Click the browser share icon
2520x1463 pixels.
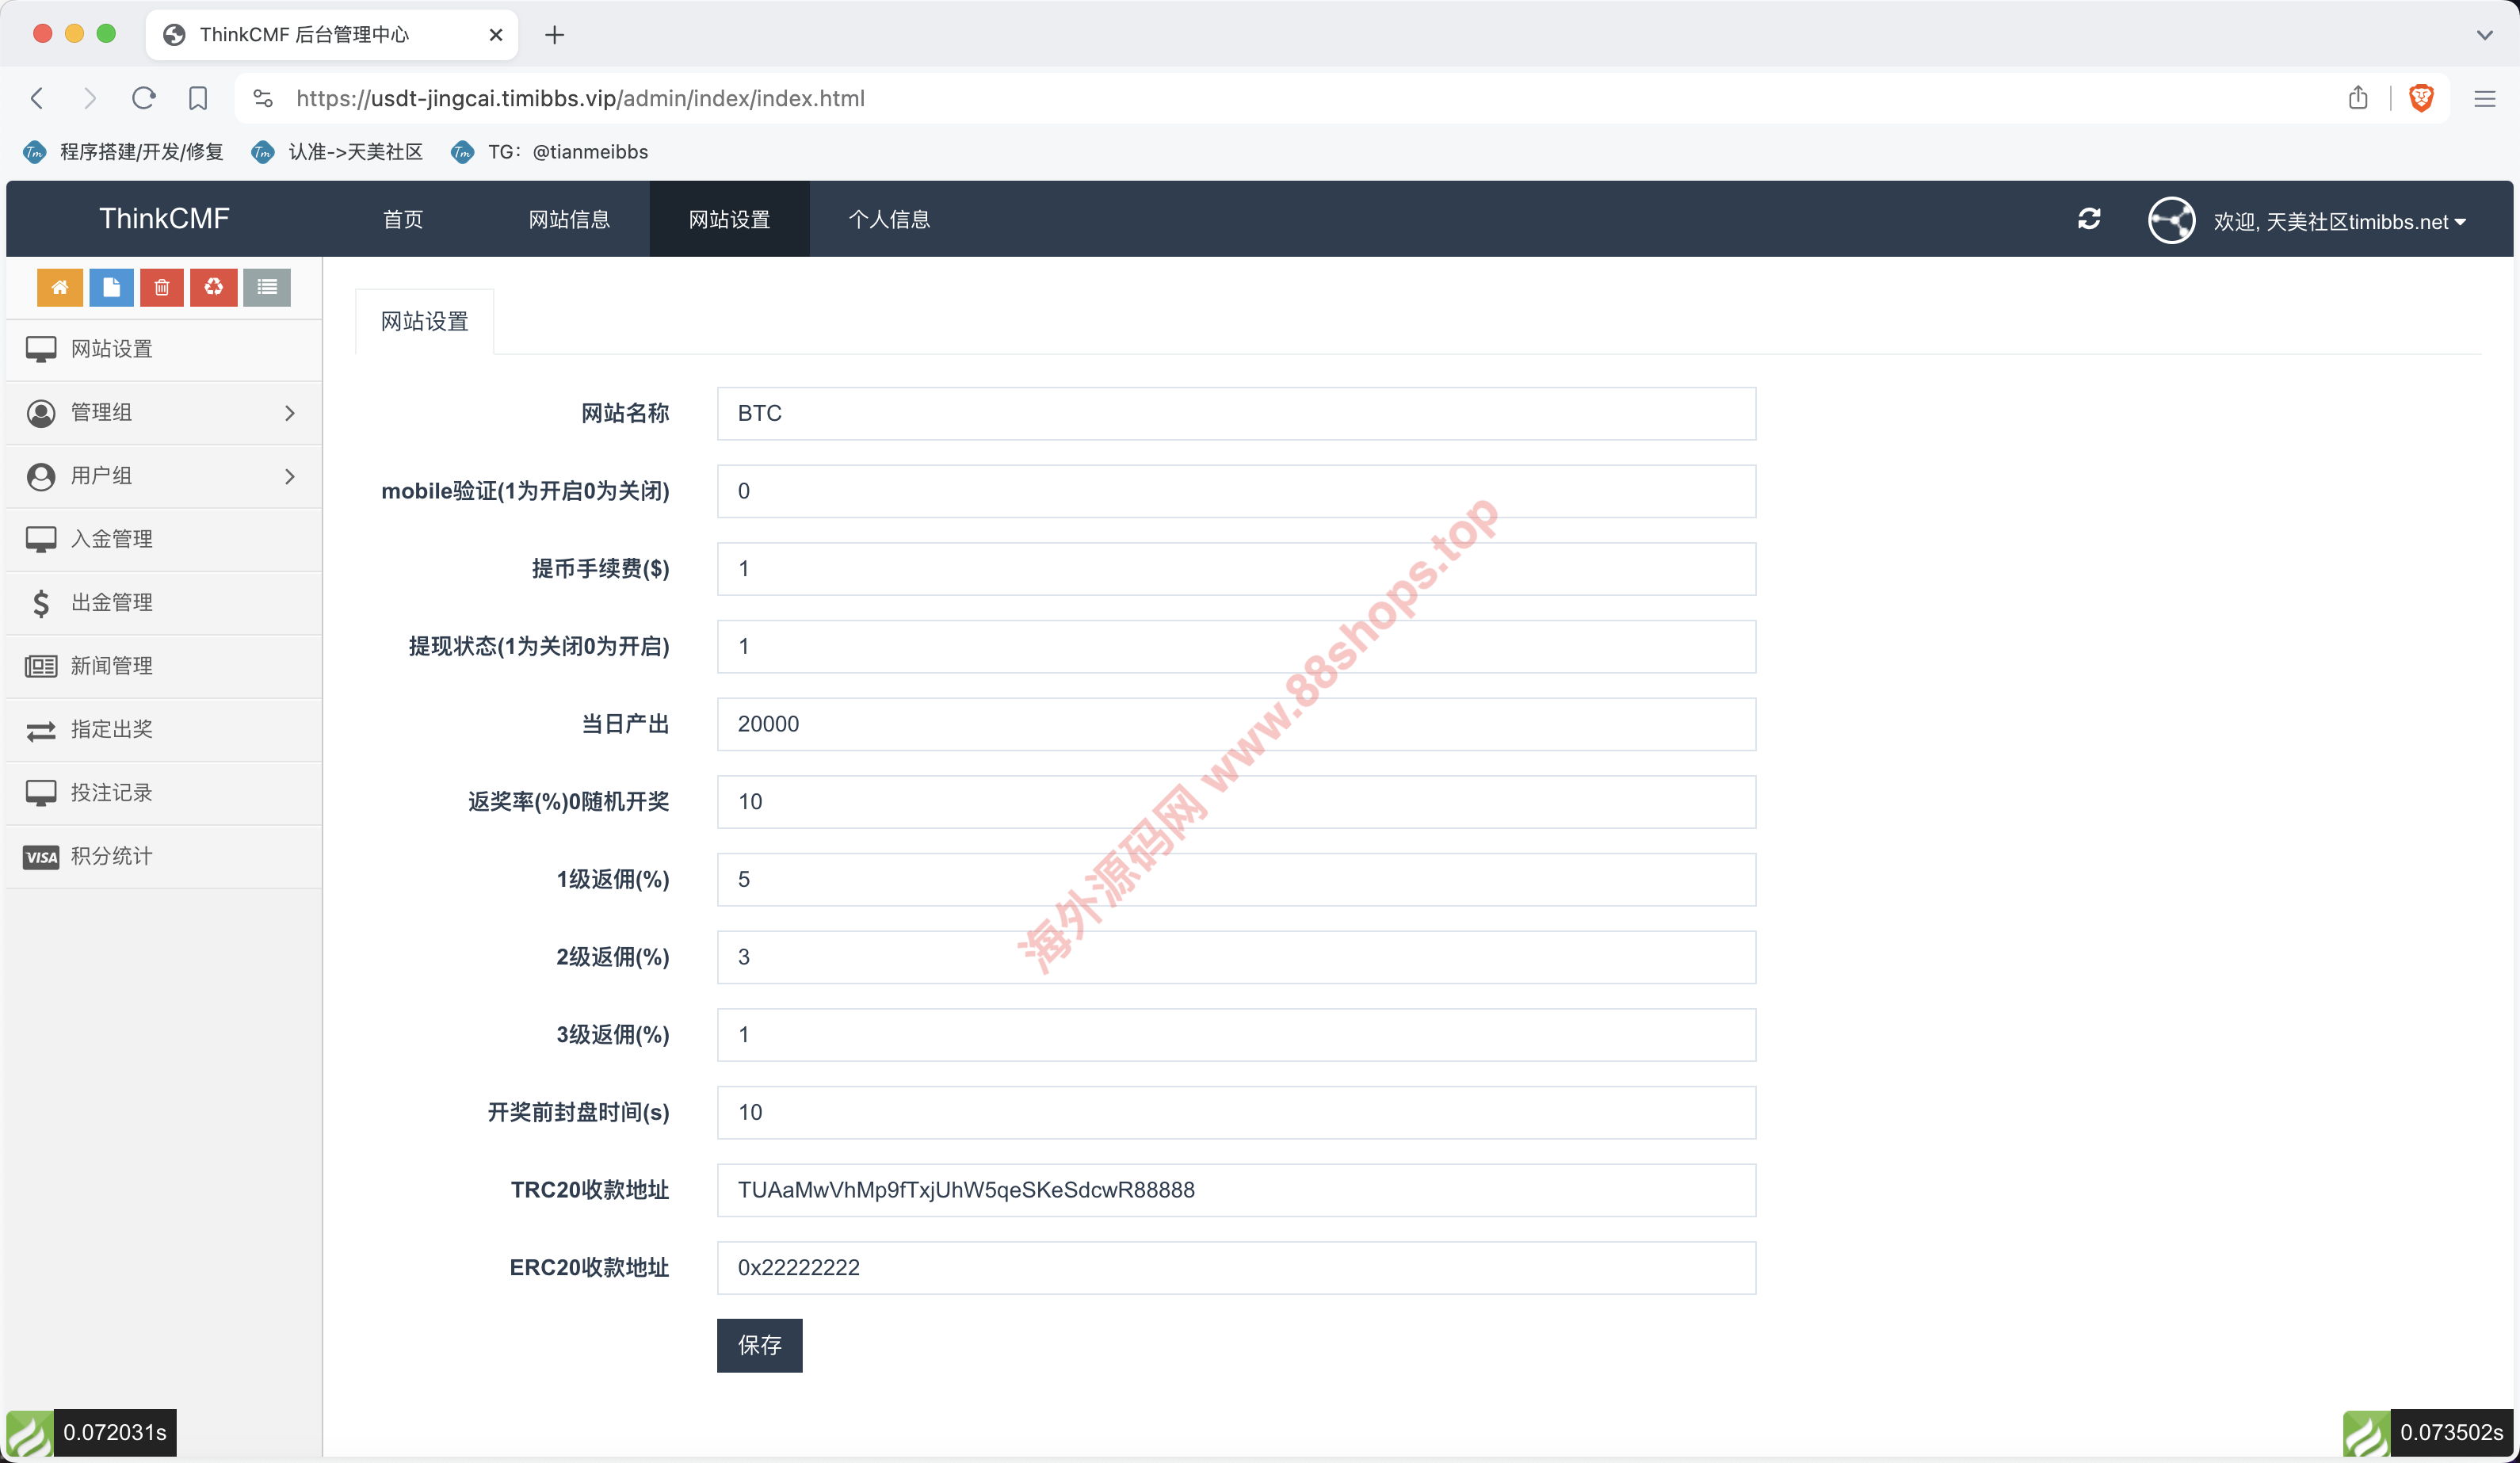click(2358, 98)
